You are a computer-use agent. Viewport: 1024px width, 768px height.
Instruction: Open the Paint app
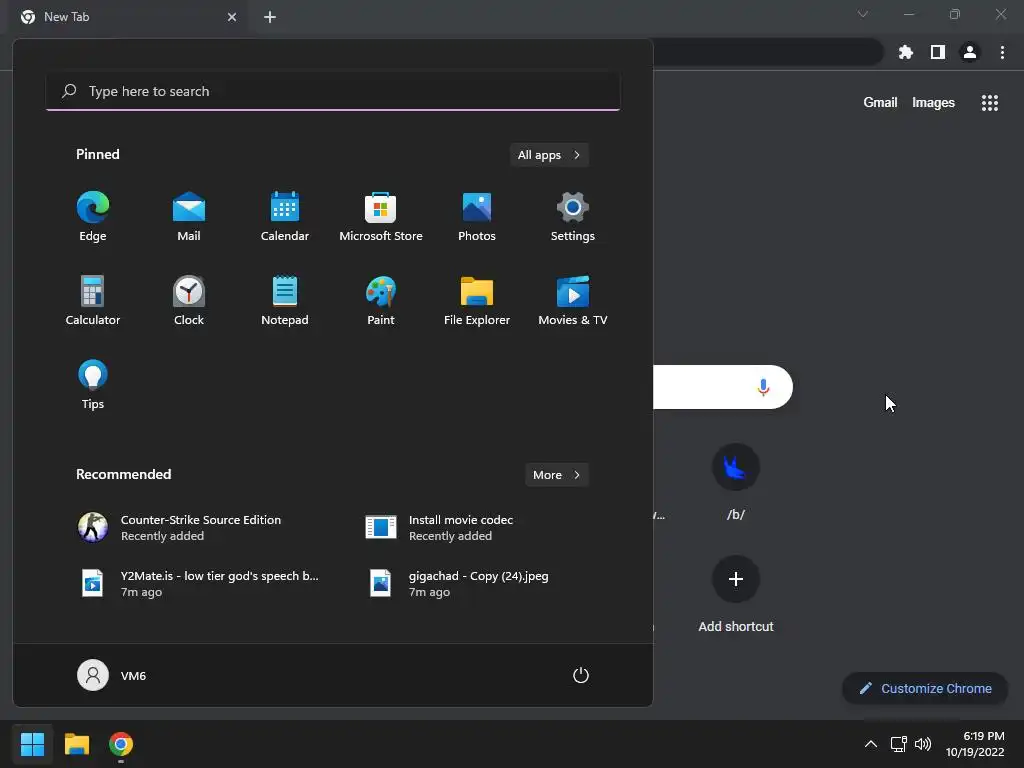(381, 300)
